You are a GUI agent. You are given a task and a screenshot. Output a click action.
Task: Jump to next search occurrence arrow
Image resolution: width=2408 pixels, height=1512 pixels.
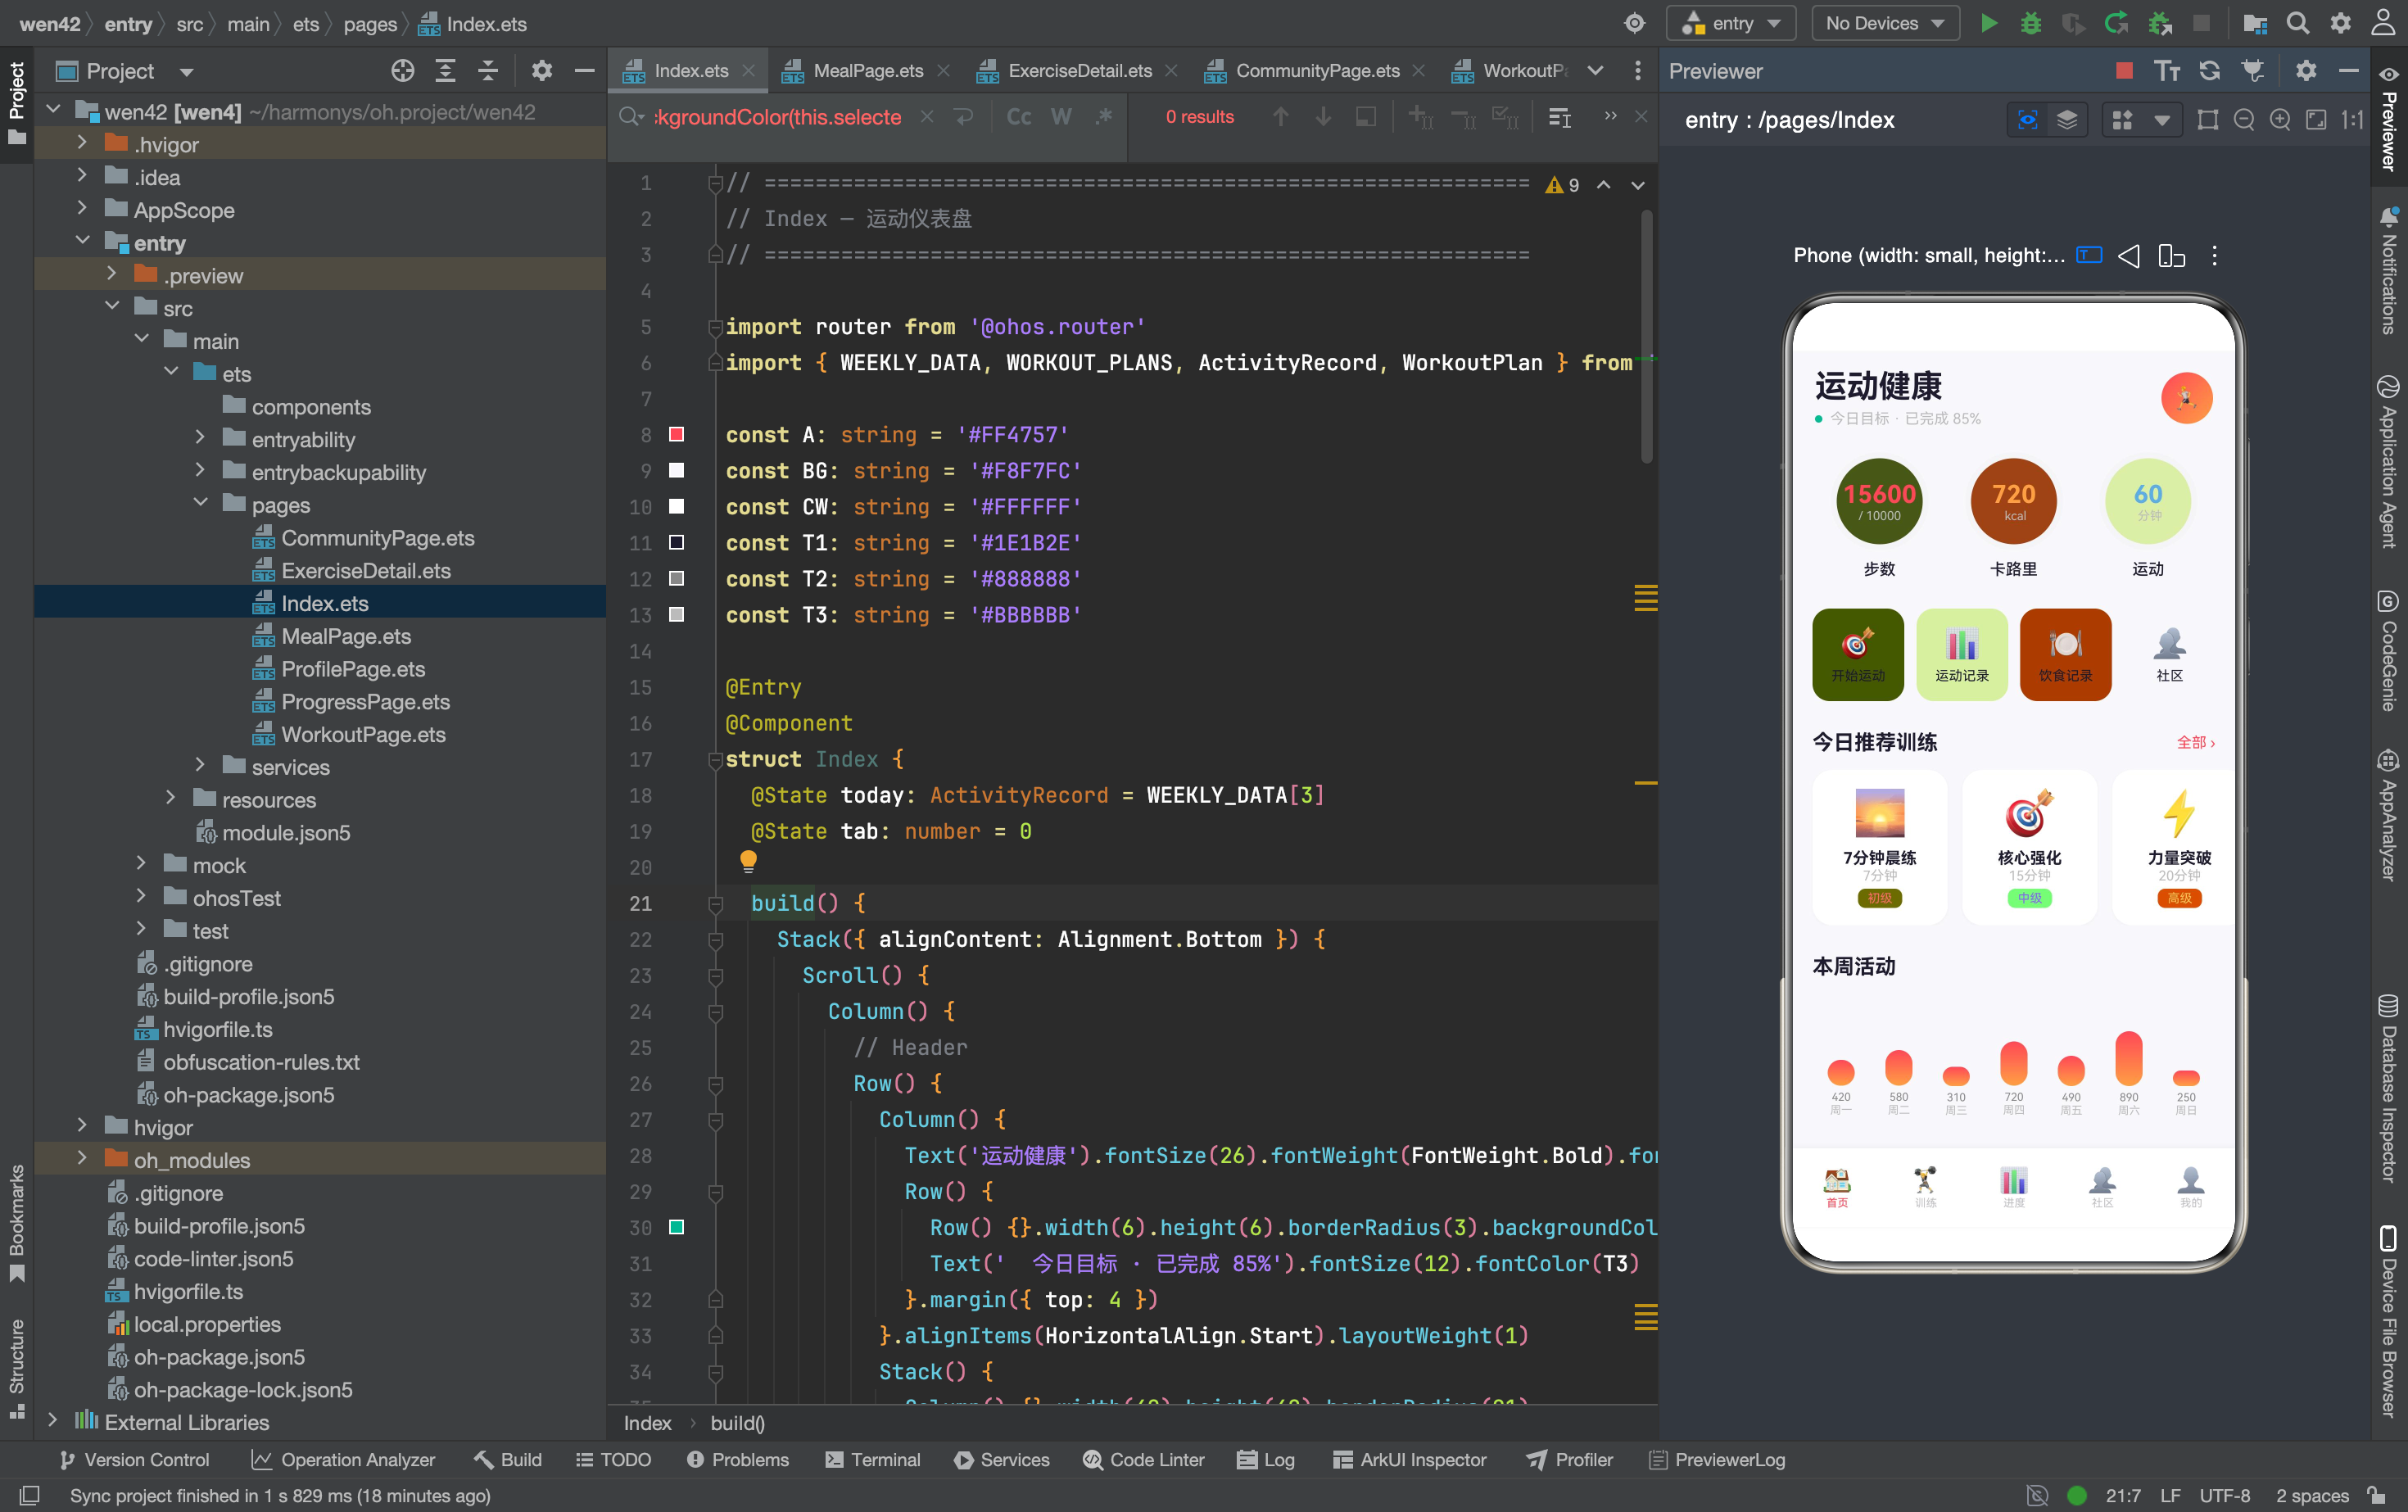pyautogui.click(x=1323, y=117)
